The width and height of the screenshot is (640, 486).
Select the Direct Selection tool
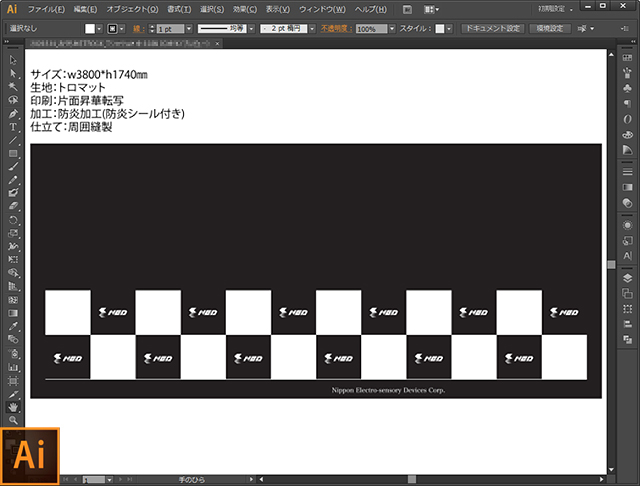[x=13, y=73]
